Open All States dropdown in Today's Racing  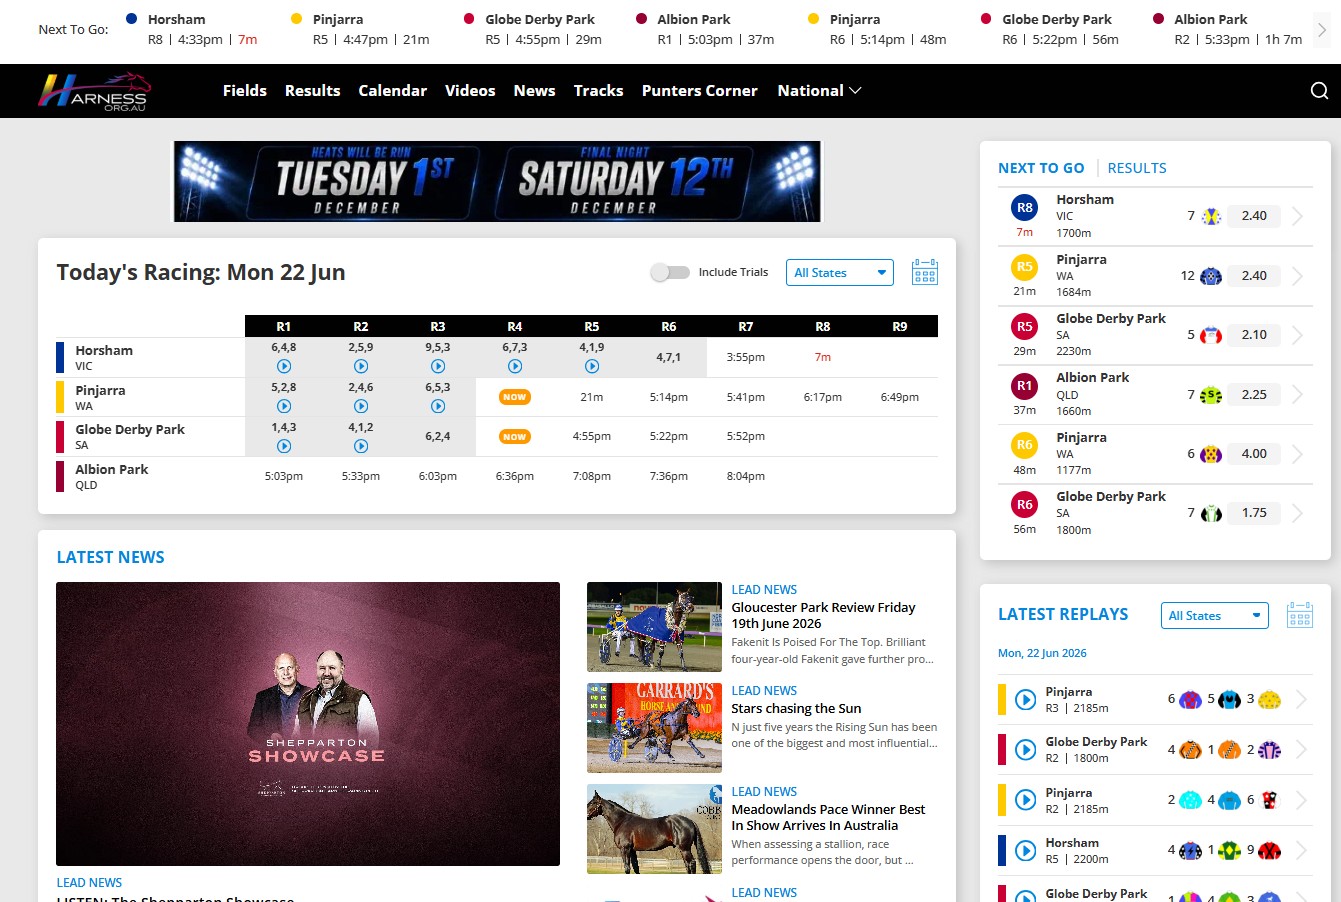coord(840,272)
